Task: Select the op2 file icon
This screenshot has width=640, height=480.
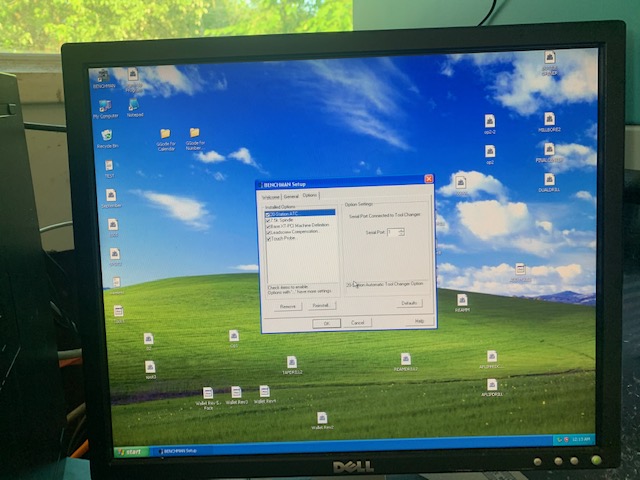Action: click(x=490, y=154)
